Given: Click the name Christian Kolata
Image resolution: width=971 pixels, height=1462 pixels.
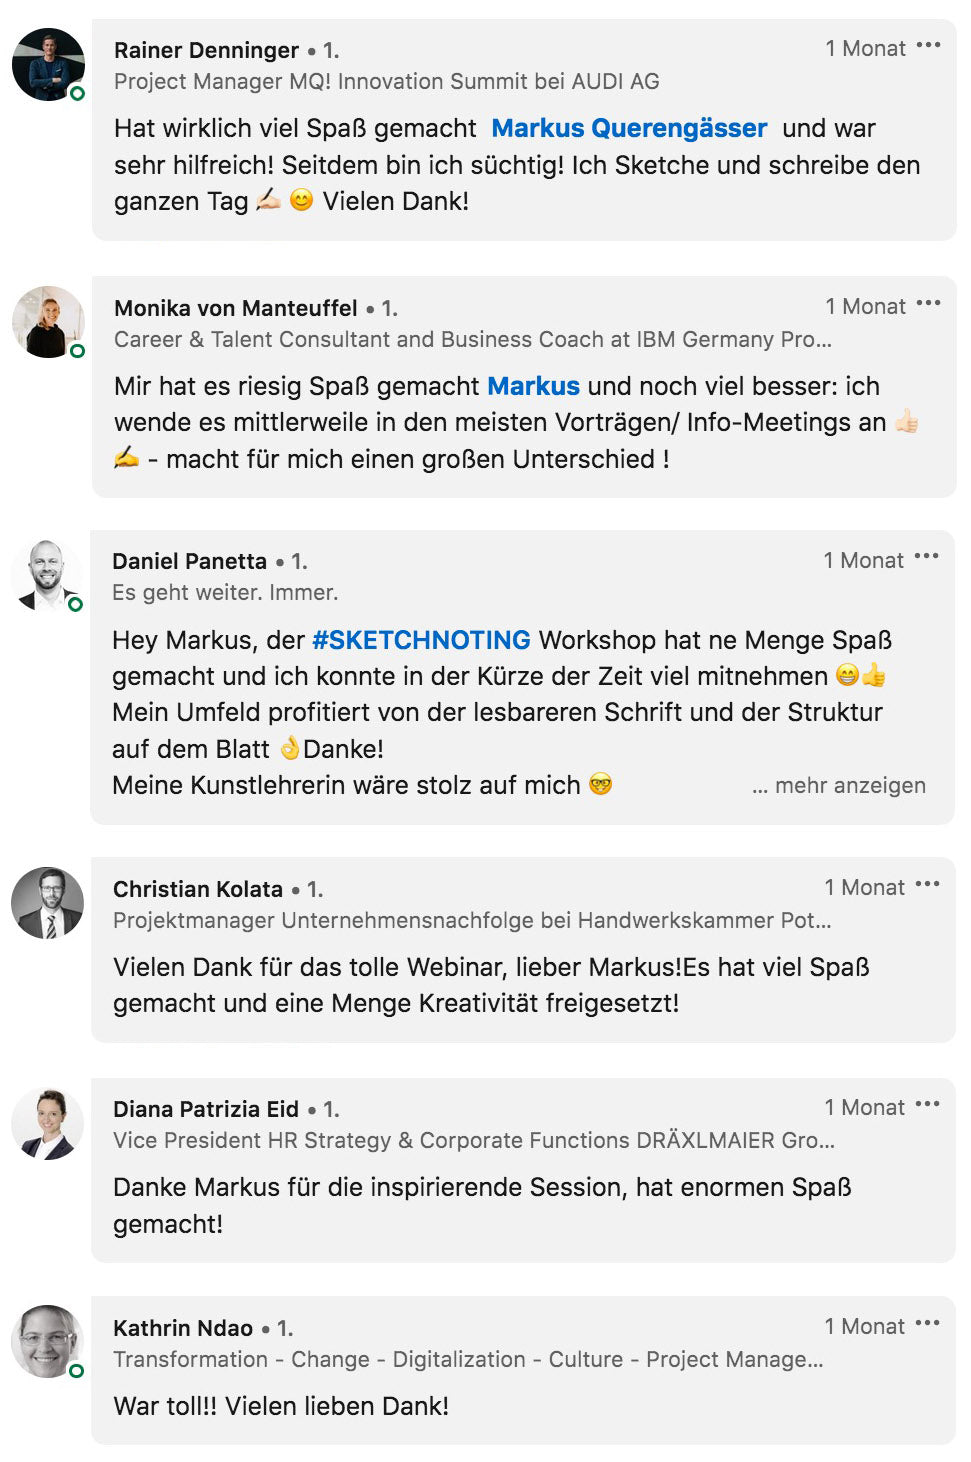Looking at the screenshot, I should click(198, 889).
